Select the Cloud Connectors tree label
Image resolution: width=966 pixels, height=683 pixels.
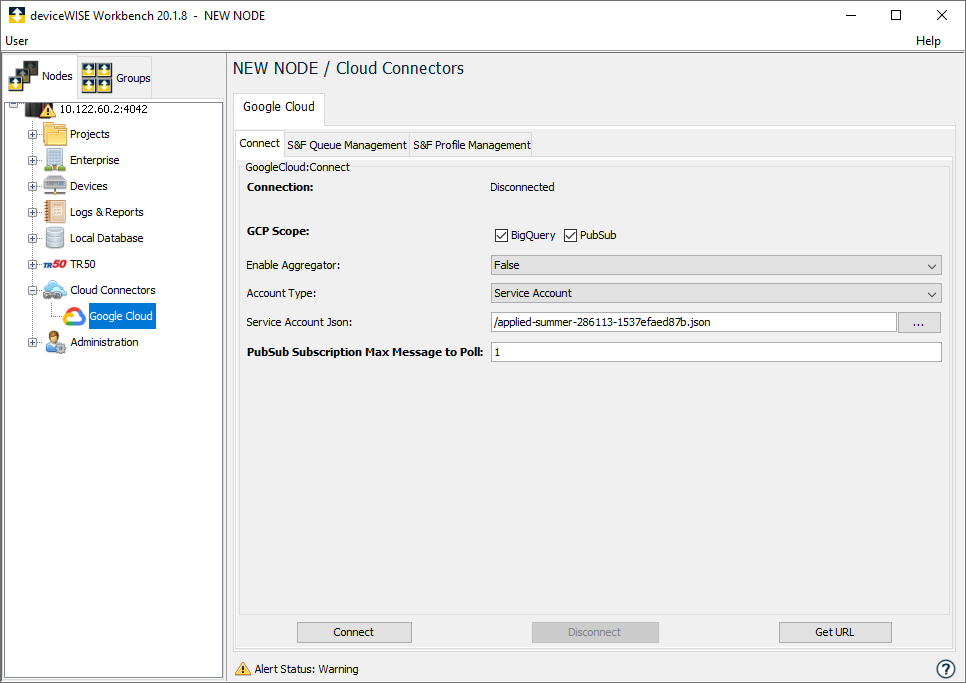pos(113,290)
